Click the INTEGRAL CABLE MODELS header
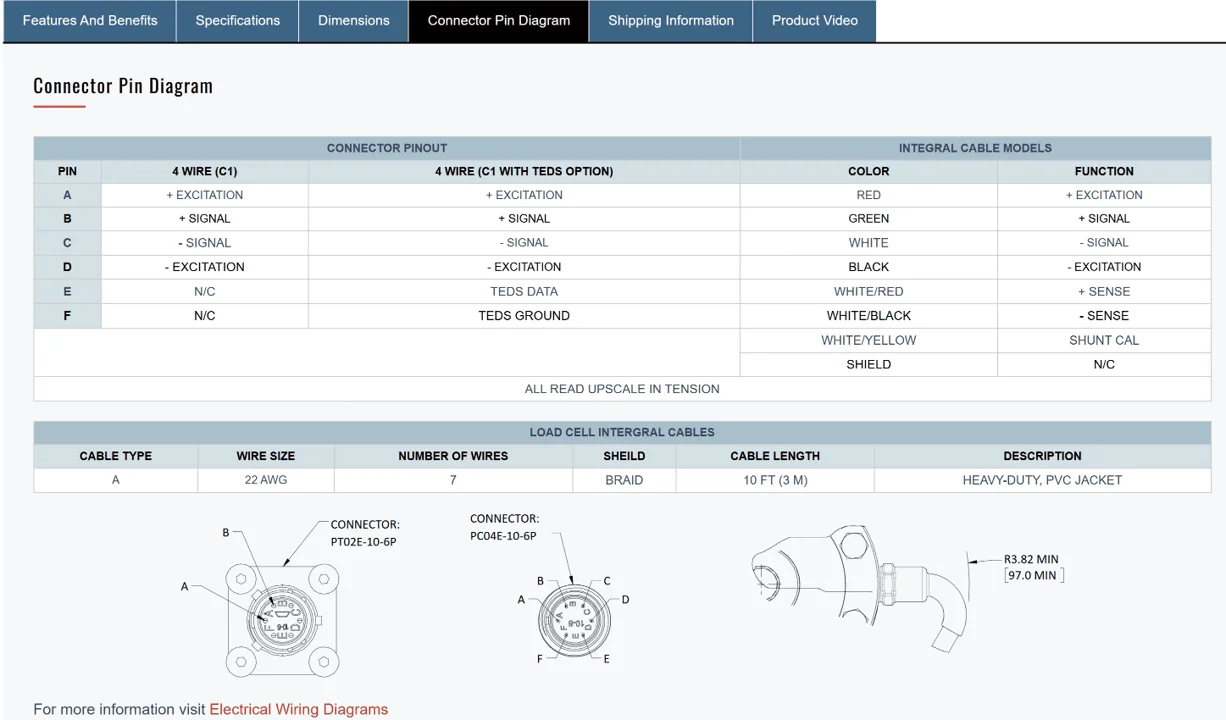The image size is (1226, 720). click(975, 148)
